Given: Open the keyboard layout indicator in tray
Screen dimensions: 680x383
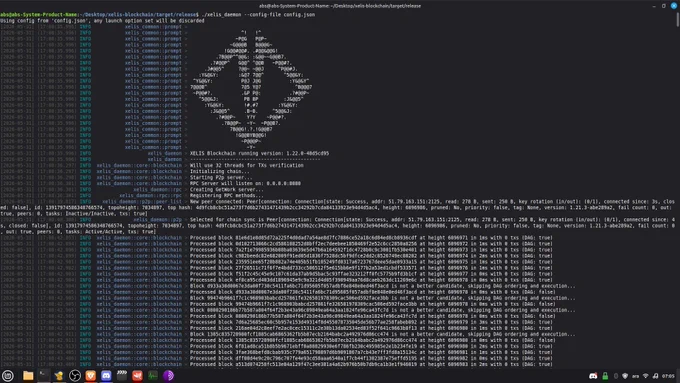Looking at the screenshot, I should click(635, 376).
